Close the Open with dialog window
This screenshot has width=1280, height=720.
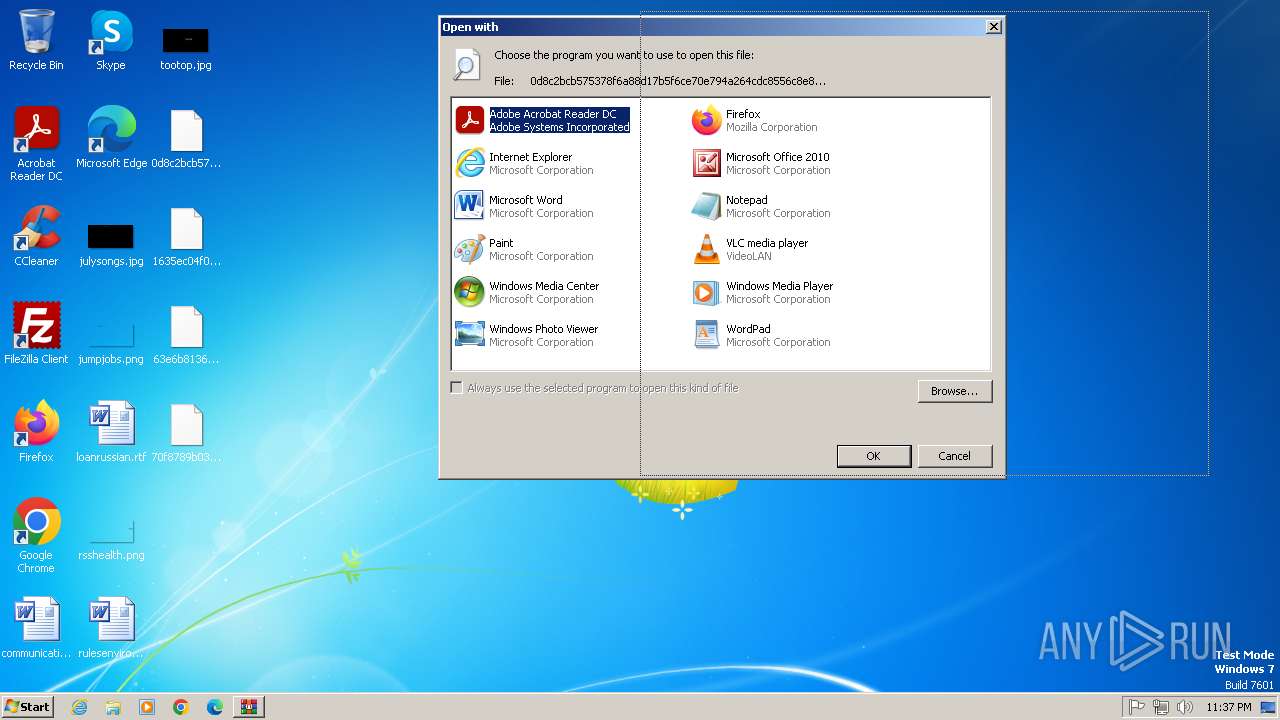[993, 27]
